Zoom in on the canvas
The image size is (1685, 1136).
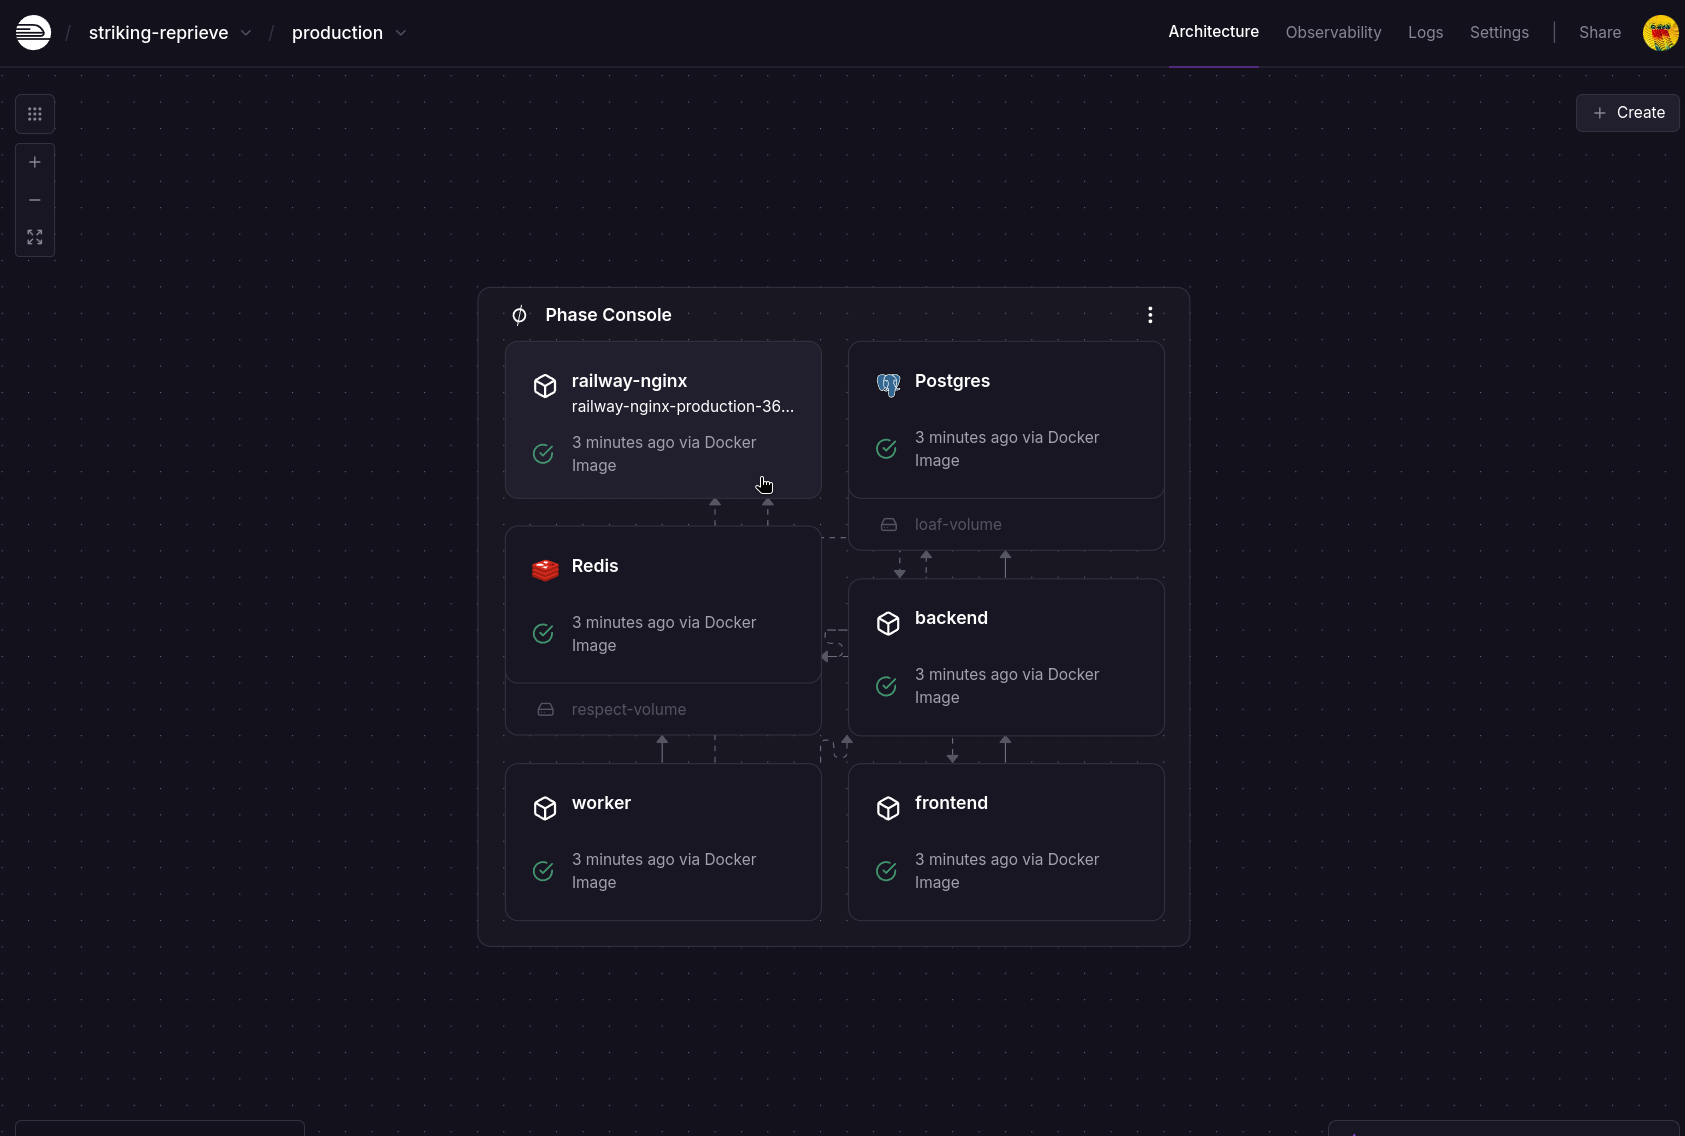point(35,162)
